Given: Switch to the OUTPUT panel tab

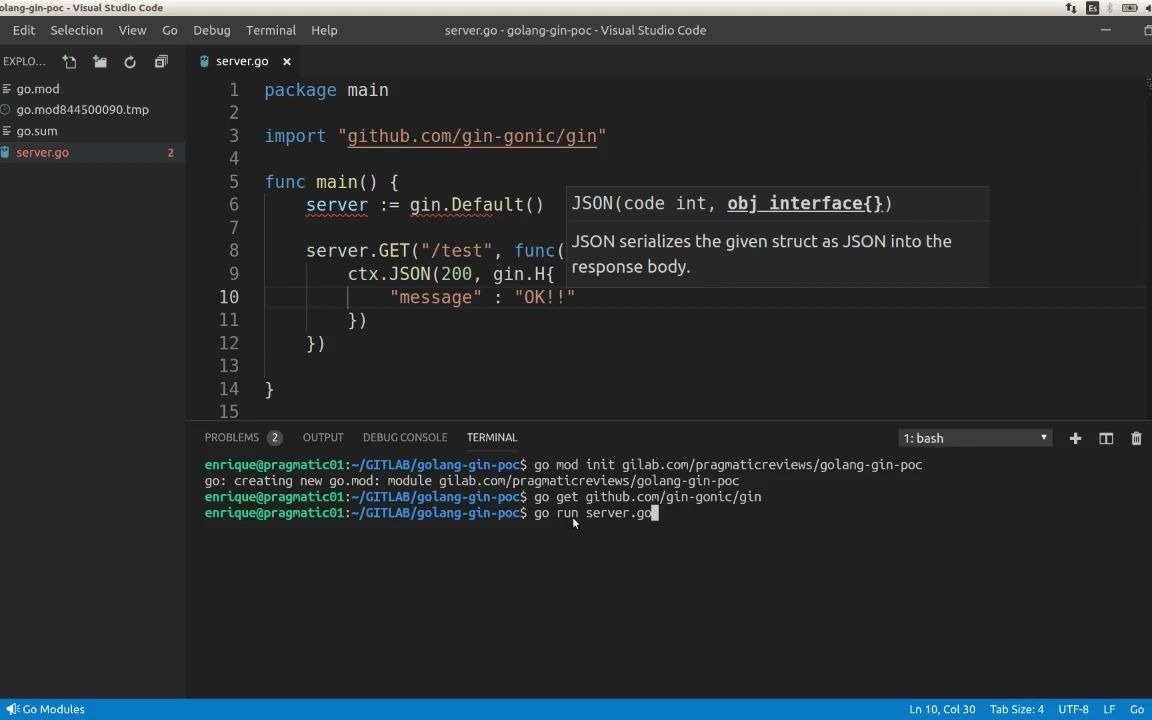Looking at the screenshot, I should (323, 437).
